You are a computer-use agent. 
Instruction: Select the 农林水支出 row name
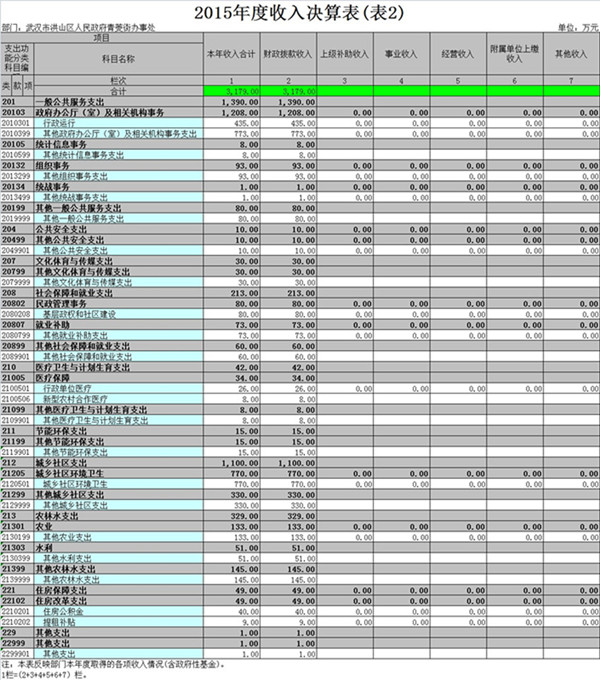pyautogui.click(x=63, y=517)
